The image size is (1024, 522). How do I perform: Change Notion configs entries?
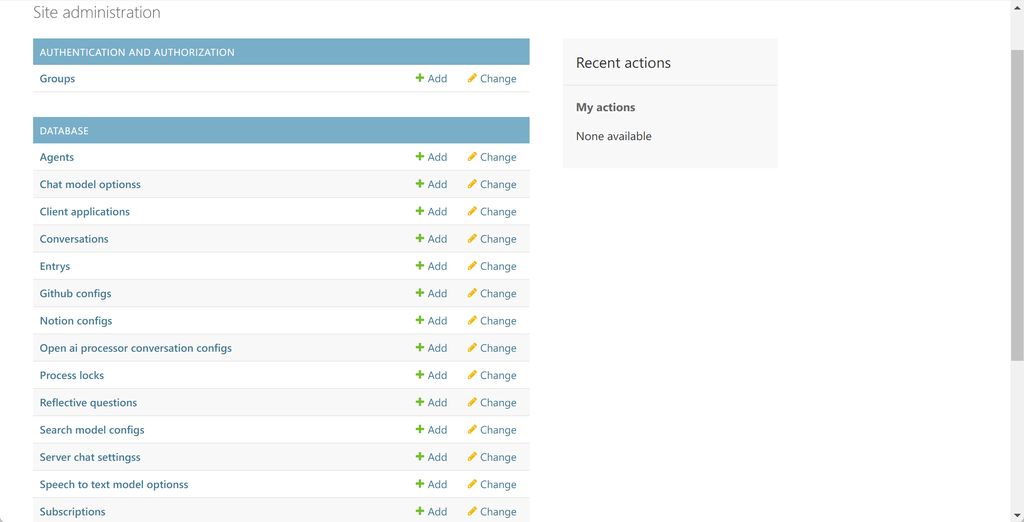coord(491,321)
